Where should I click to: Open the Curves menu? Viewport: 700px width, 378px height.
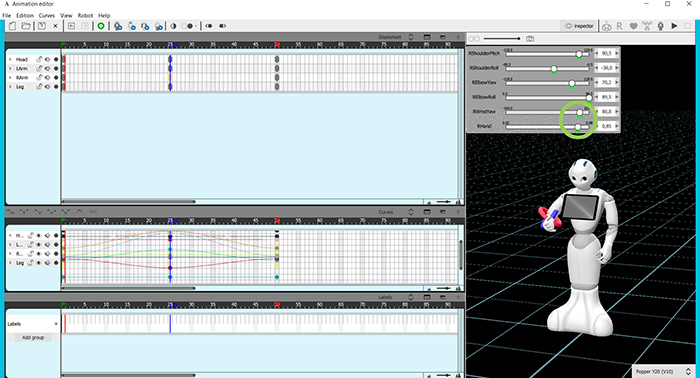tap(46, 15)
